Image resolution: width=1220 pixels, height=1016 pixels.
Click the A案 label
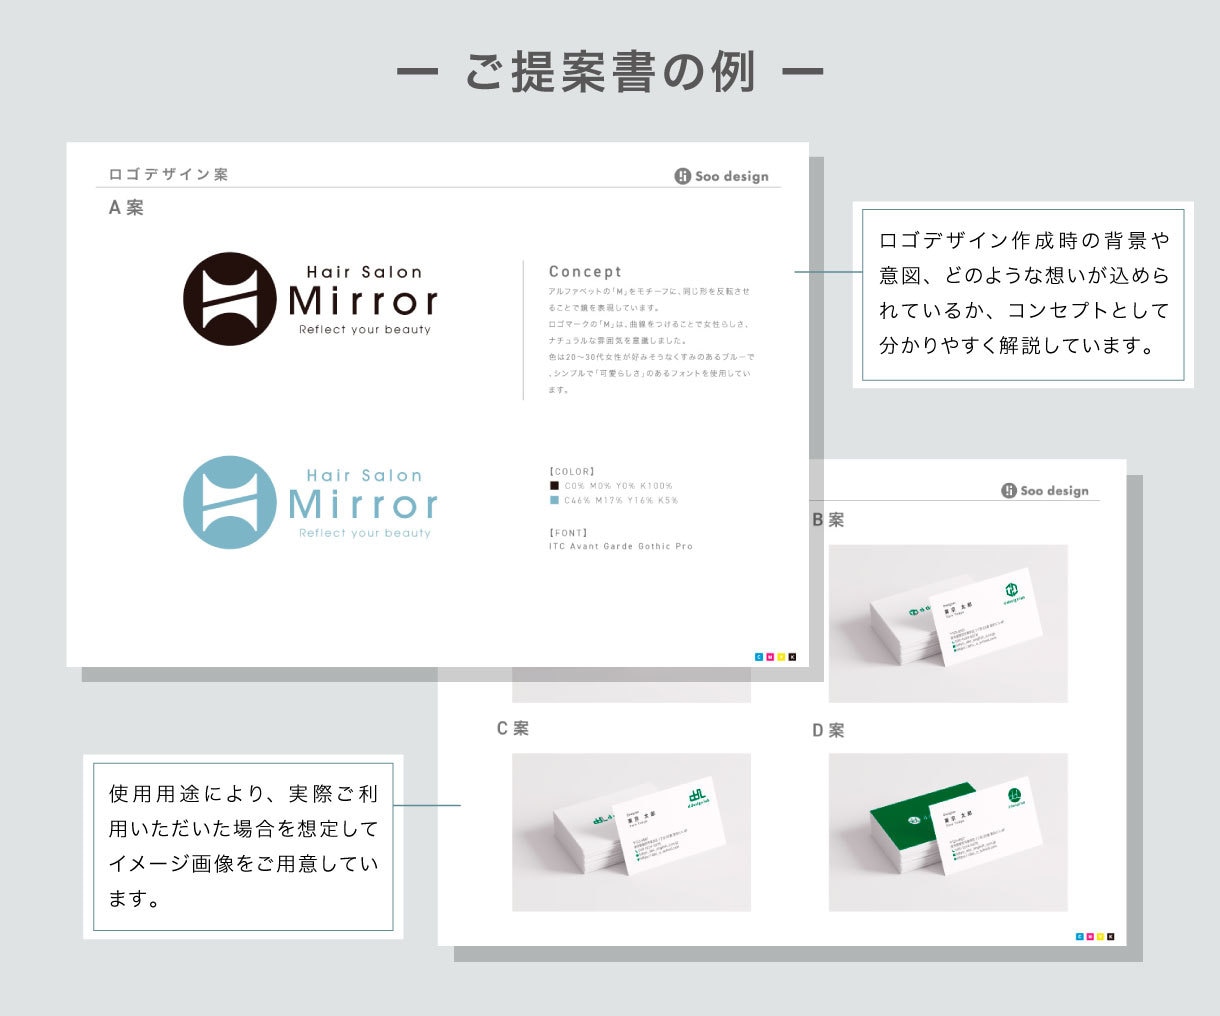click(x=126, y=208)
